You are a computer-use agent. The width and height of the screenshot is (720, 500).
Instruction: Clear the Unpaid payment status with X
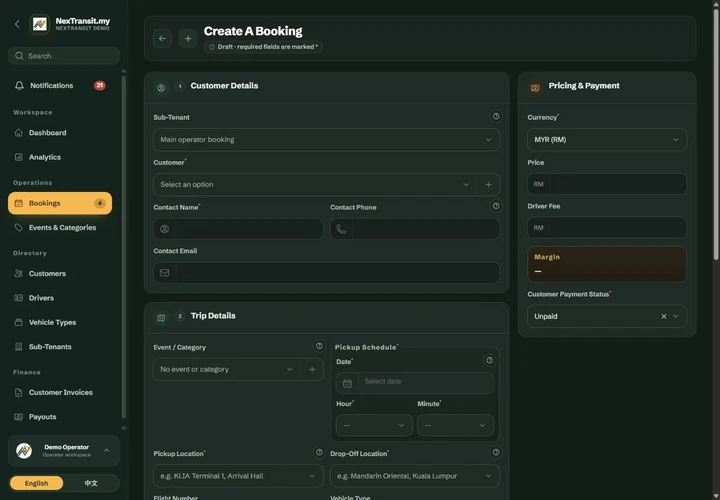[664, 316]
